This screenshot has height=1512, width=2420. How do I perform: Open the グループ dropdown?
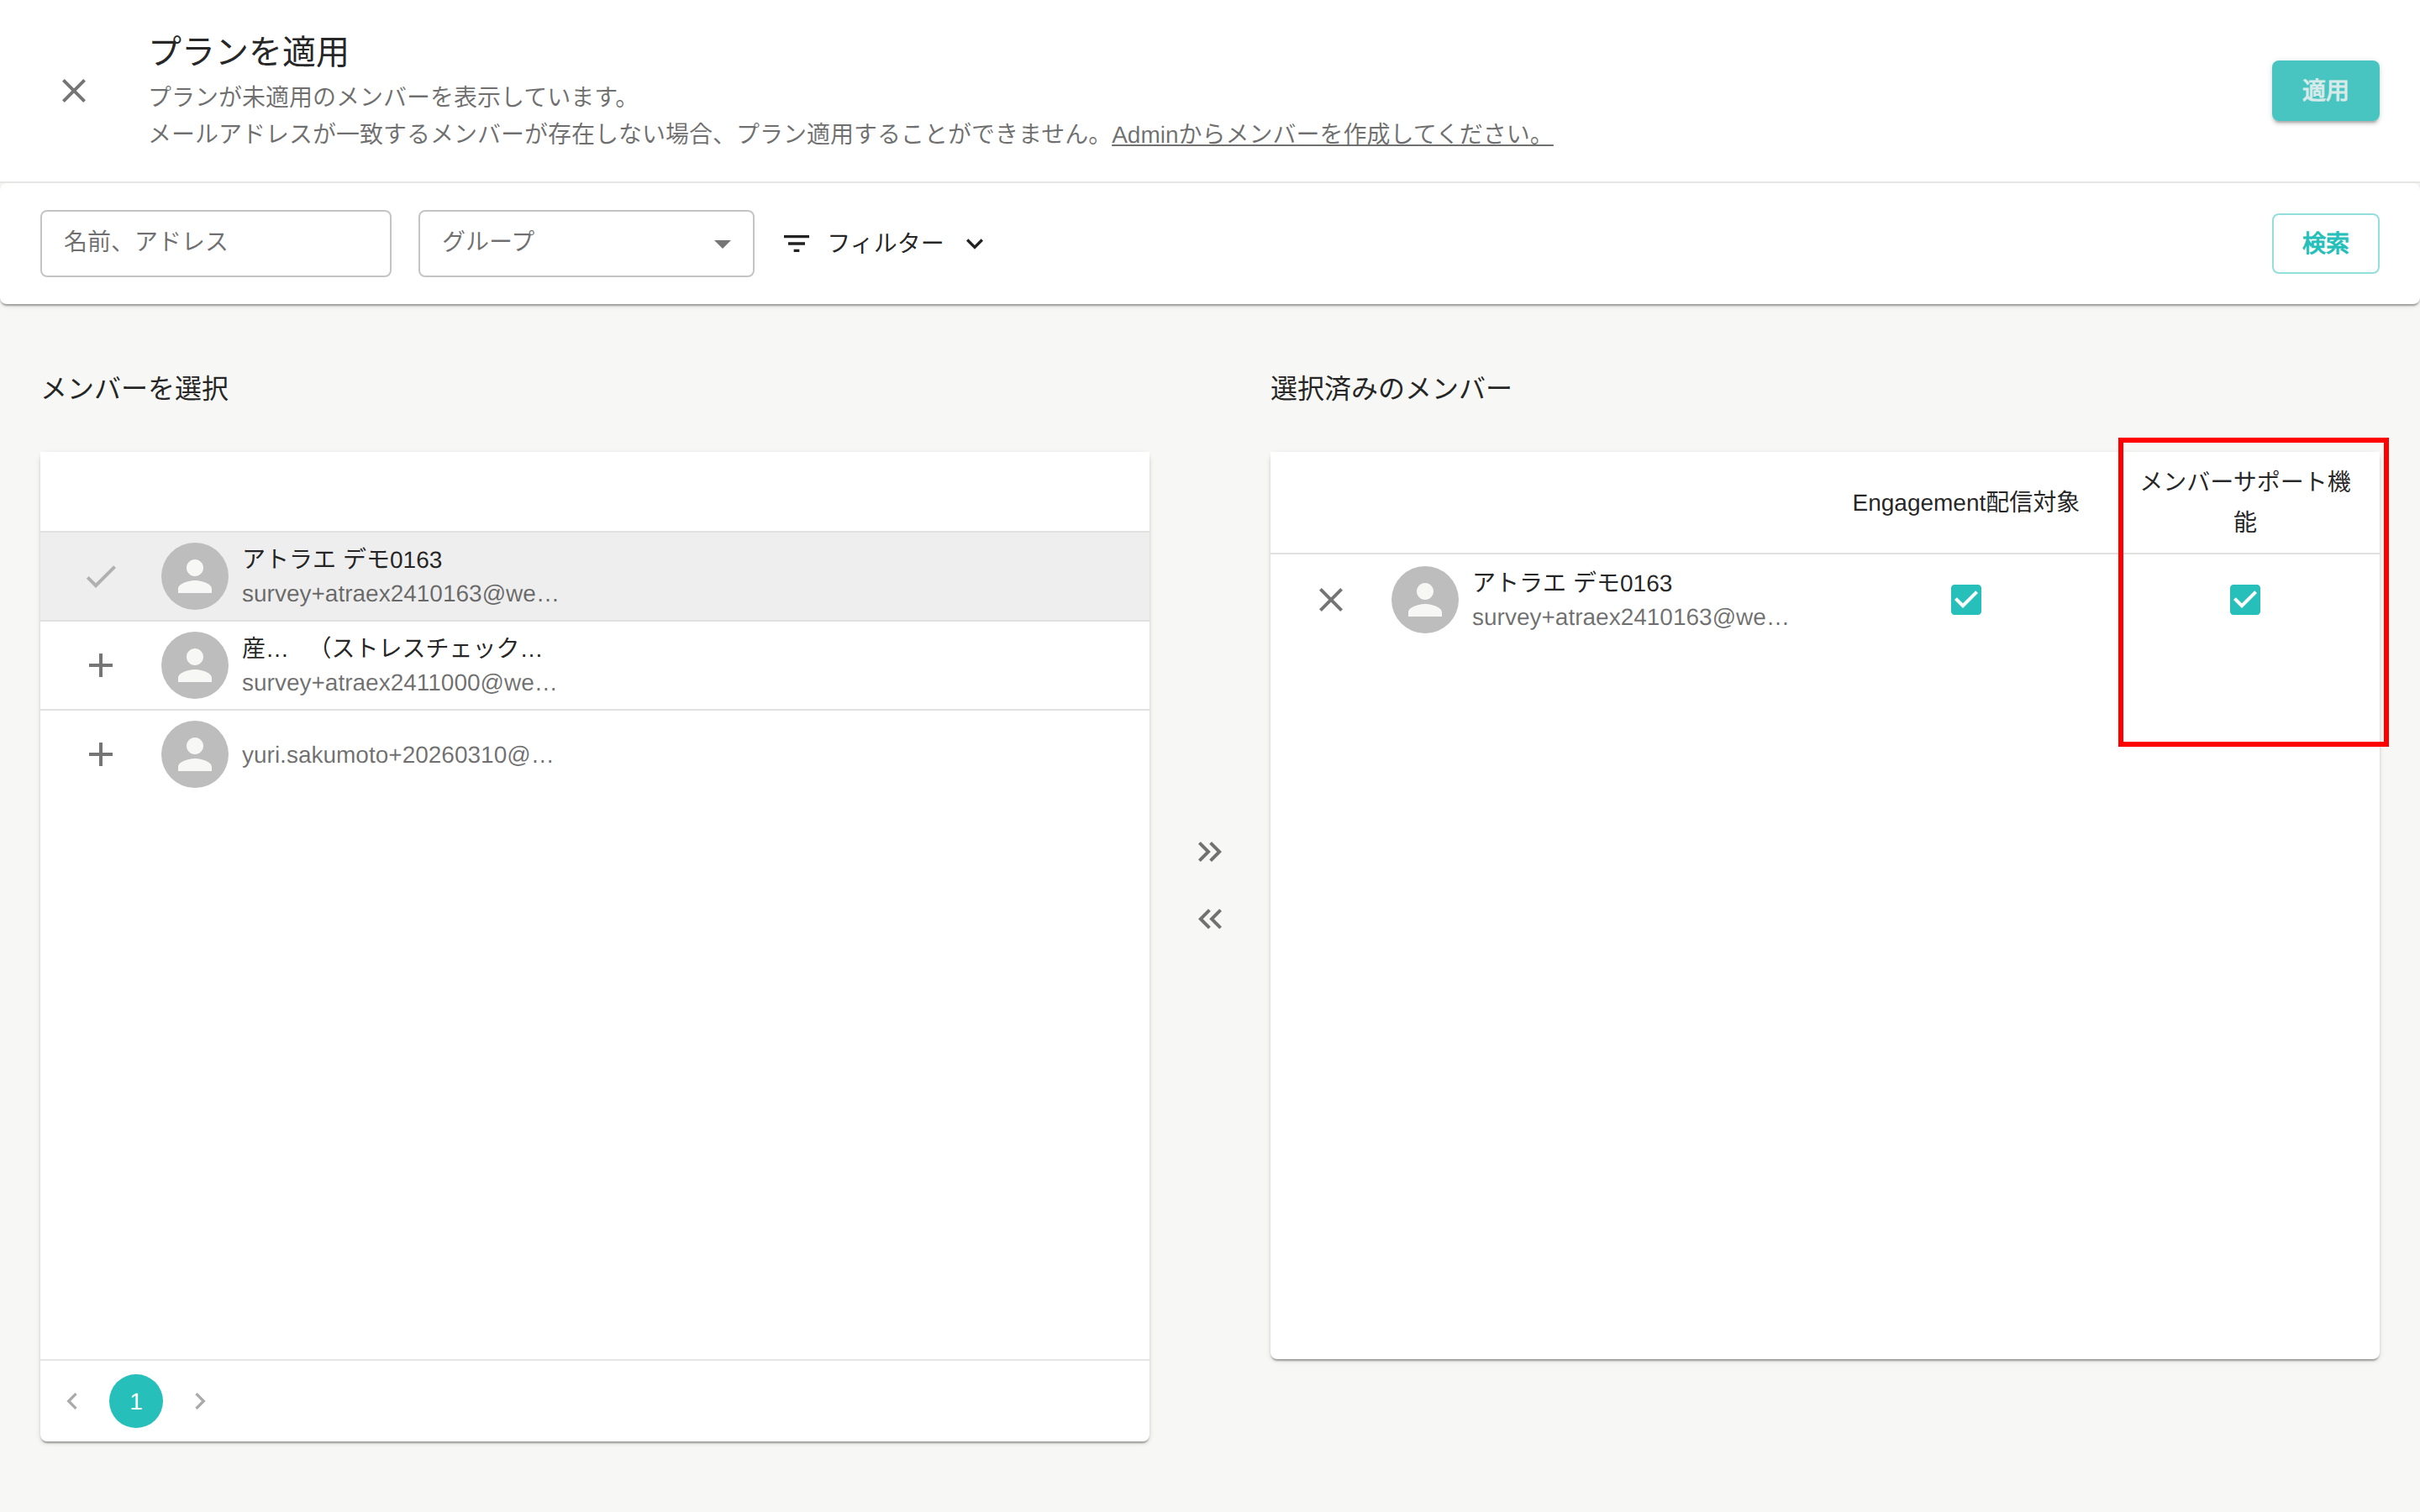click(x=586, y=243)
